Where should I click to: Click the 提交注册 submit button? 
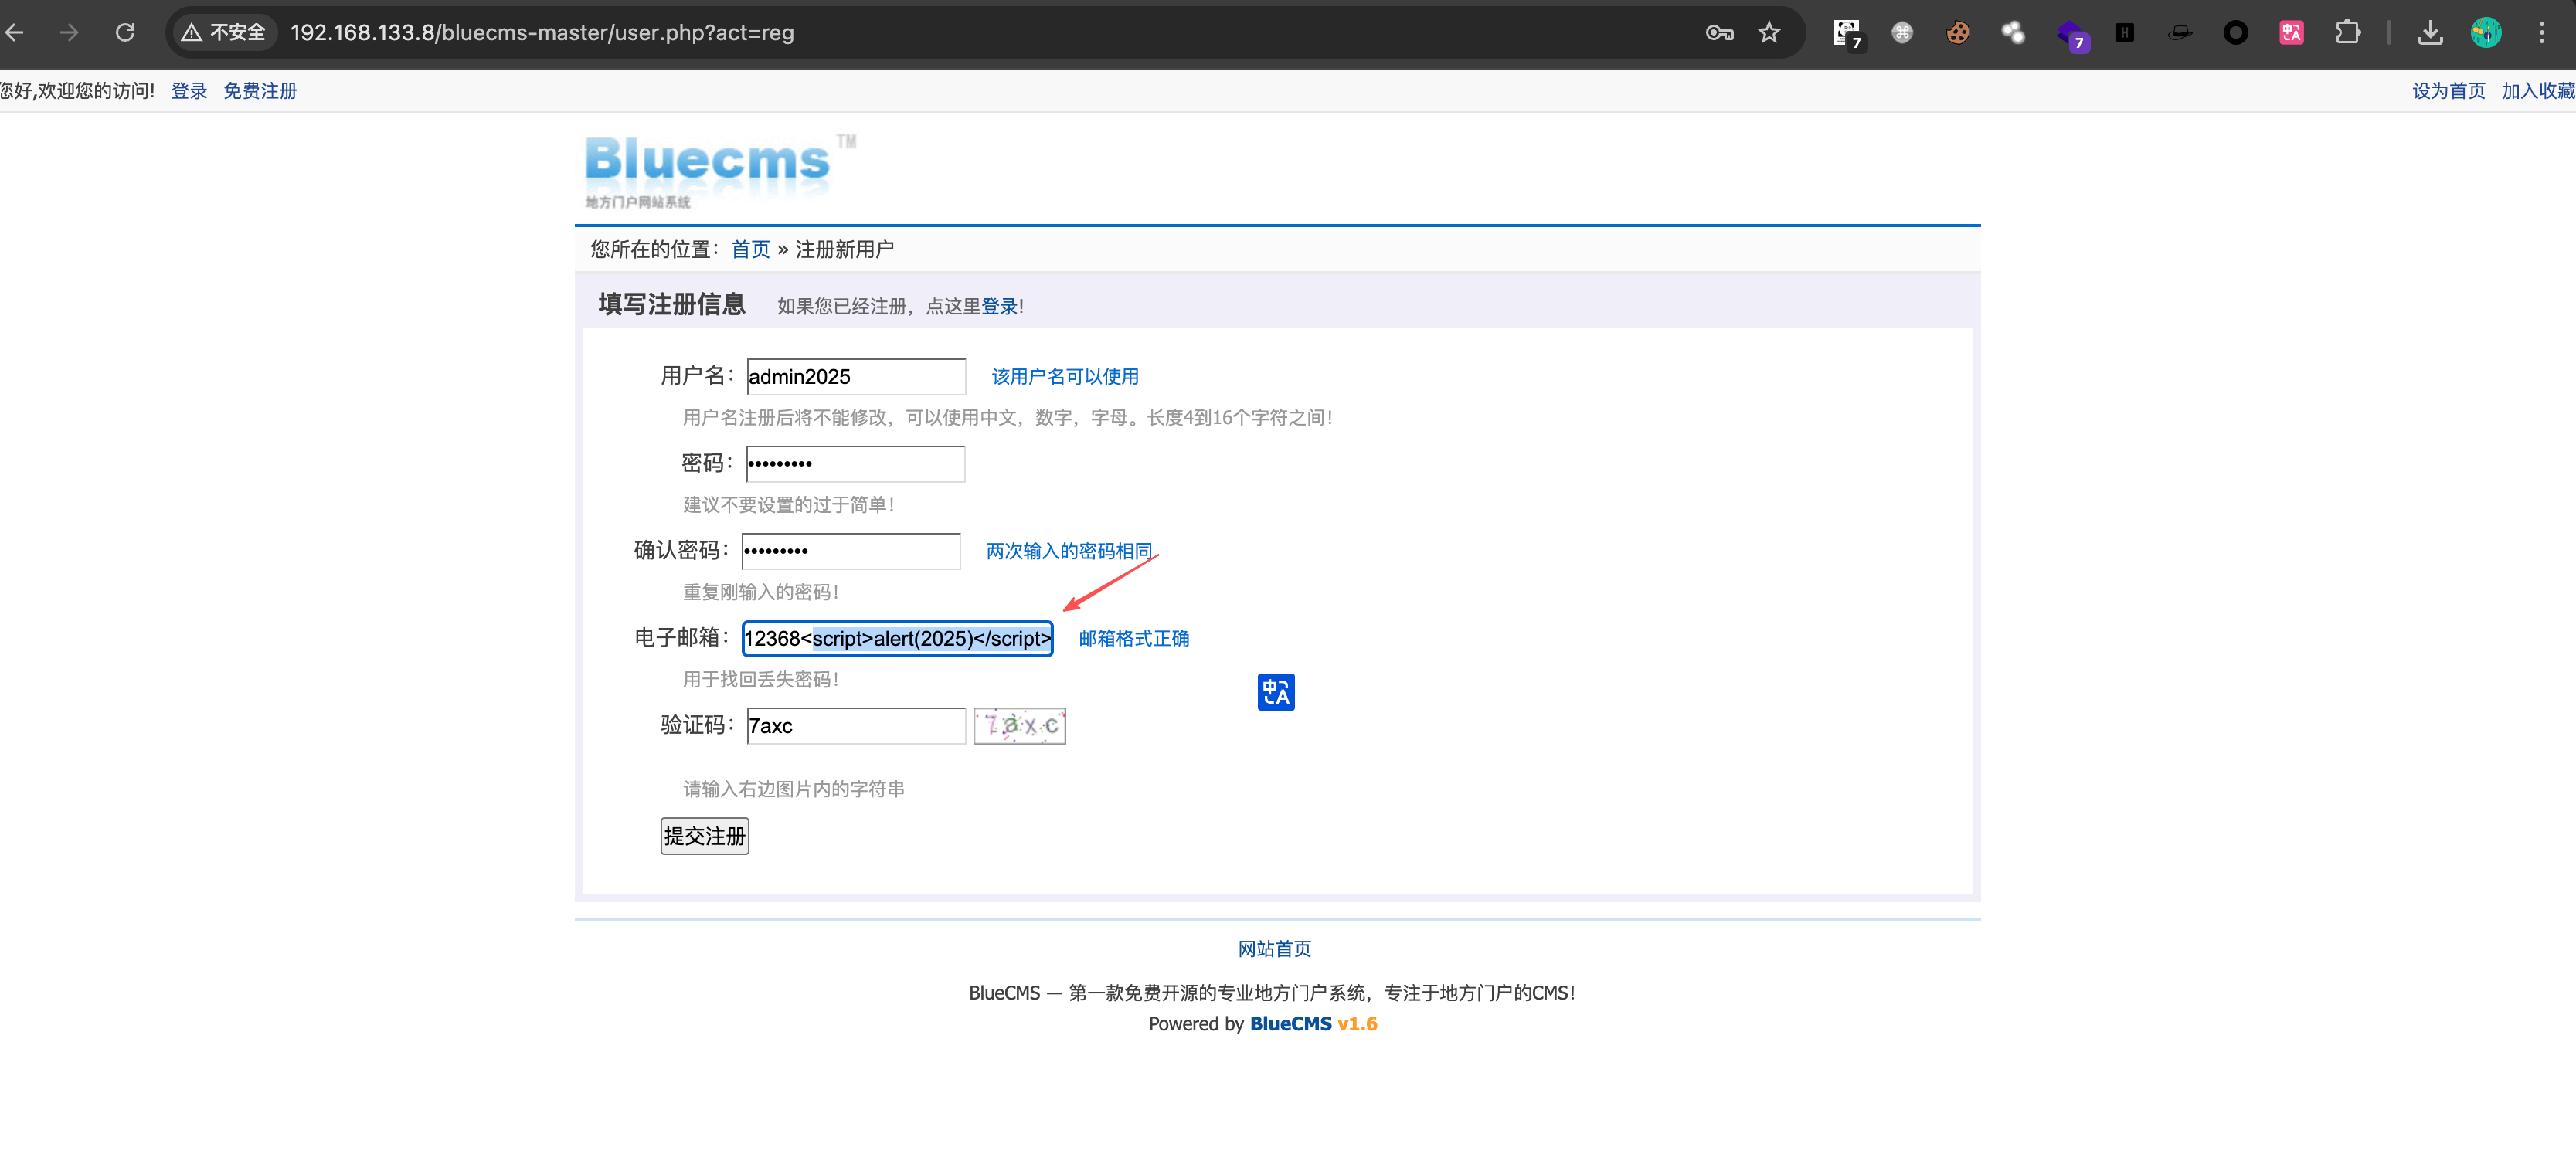[x=704, y=836]
